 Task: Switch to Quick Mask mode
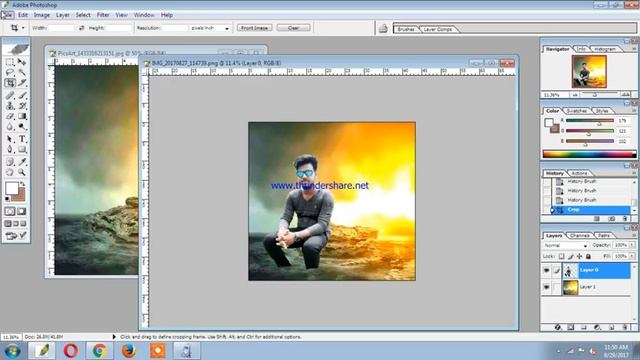(22, 211)
